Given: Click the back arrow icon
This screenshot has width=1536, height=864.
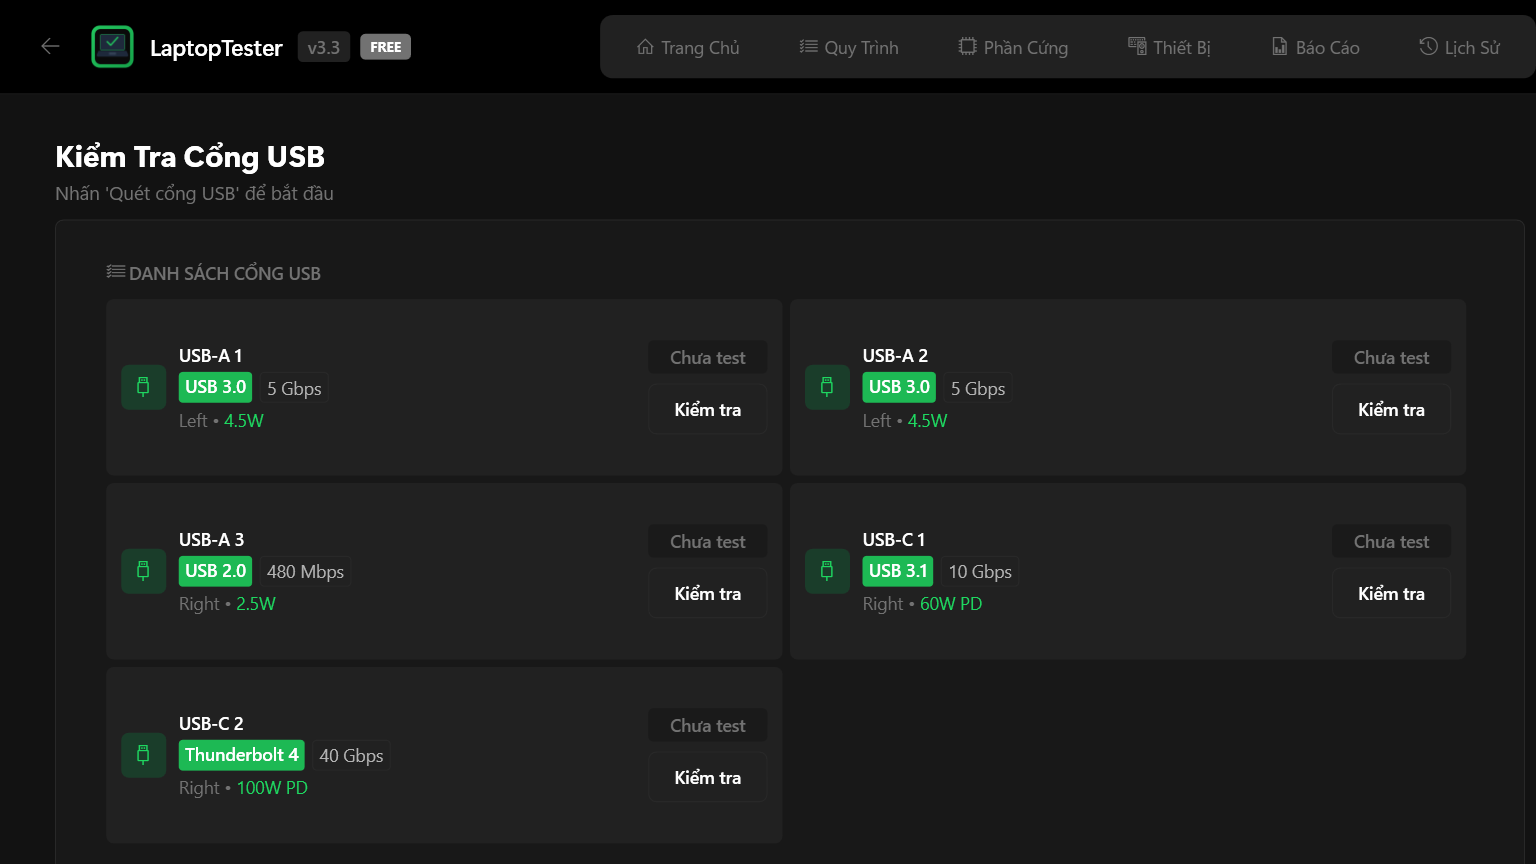Looking at the screenshot, I should [50, 46].
